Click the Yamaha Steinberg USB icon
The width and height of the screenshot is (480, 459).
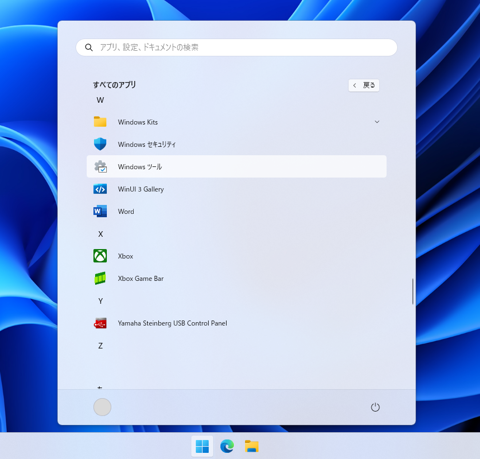100,323
